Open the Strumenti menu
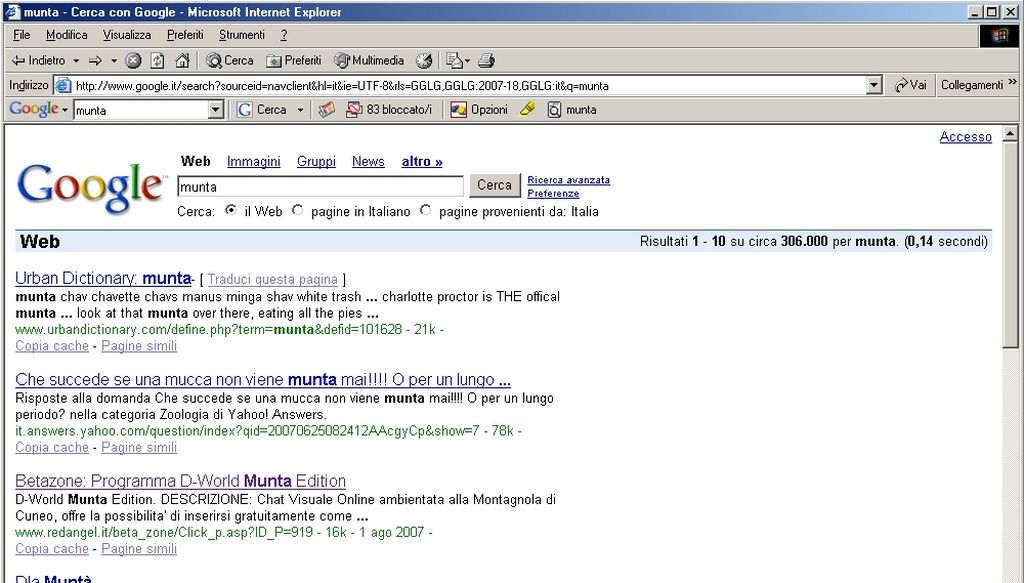The height and width of the screenshot is (583, 1024). [x=242, y=35]
